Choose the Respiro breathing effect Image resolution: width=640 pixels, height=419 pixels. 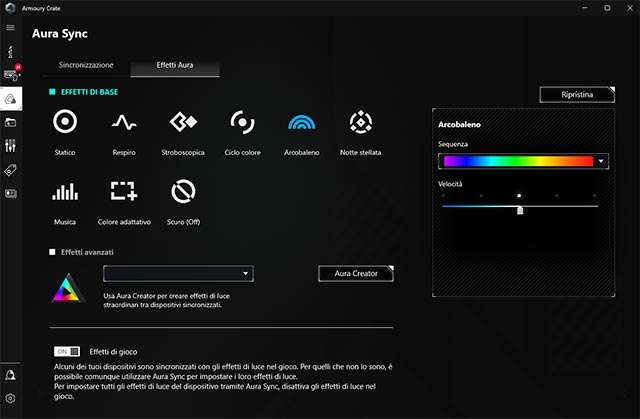124,122
